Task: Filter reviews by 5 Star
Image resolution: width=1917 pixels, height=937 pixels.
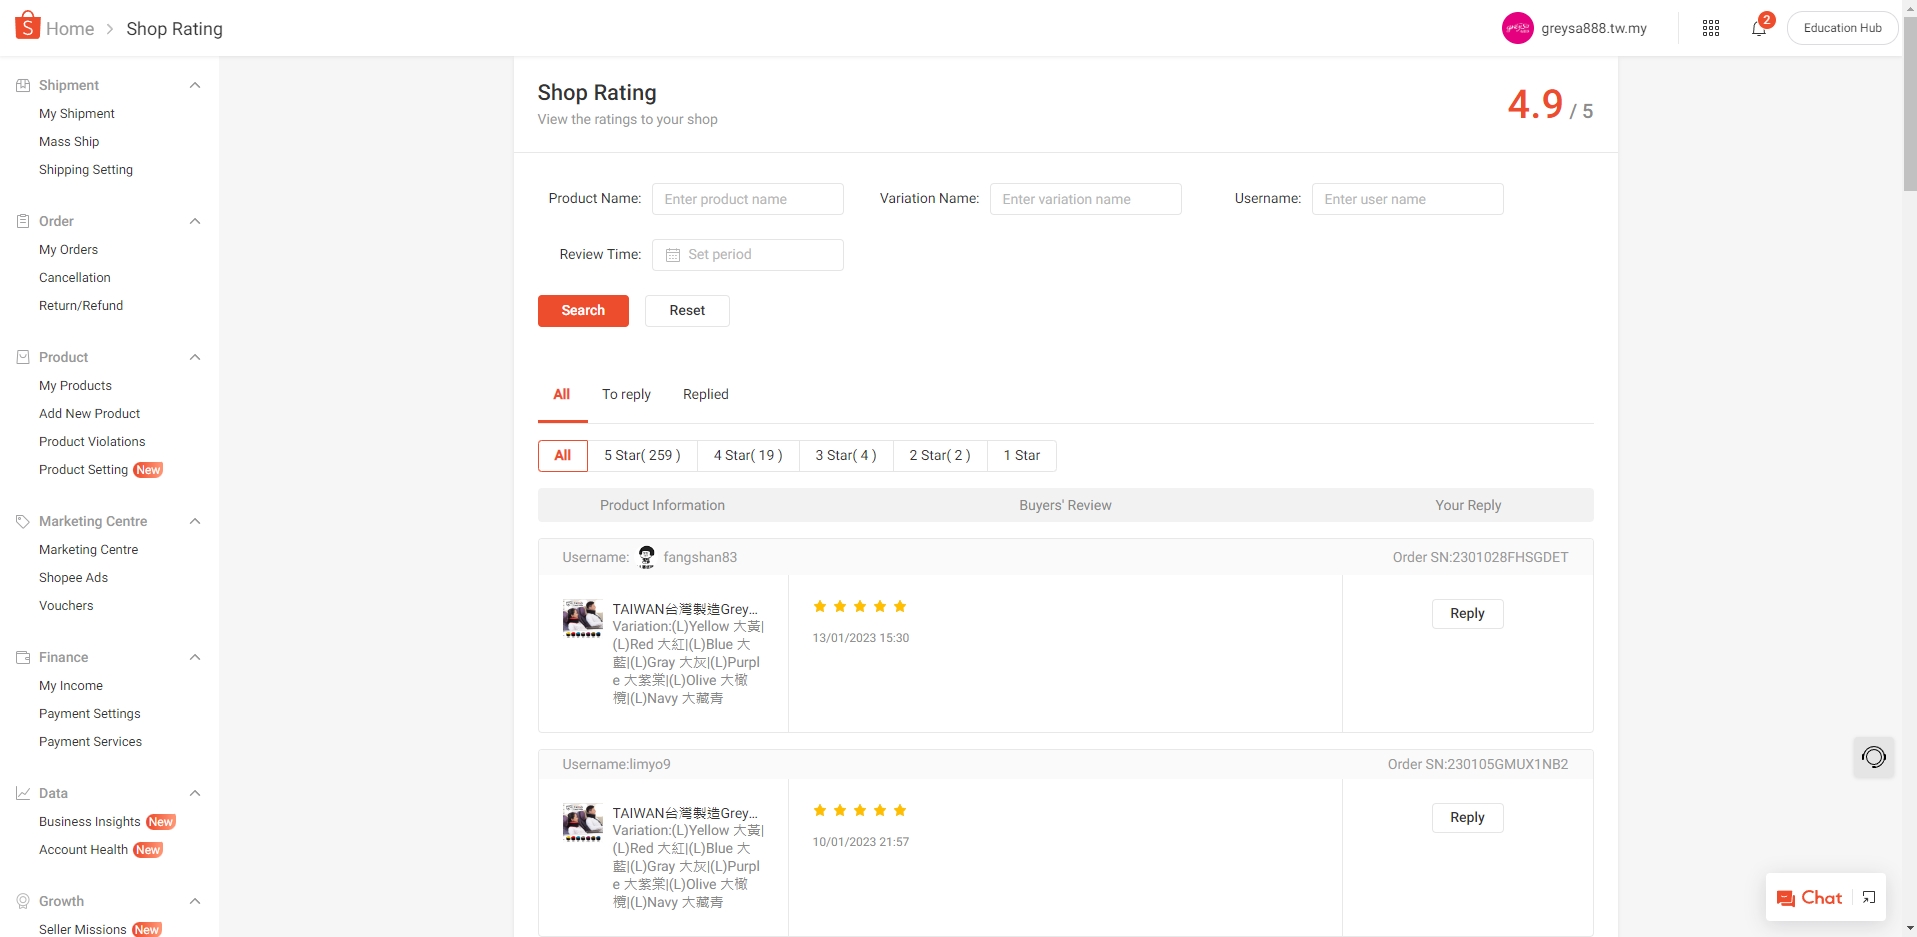Action: click(x=642, y=456)
